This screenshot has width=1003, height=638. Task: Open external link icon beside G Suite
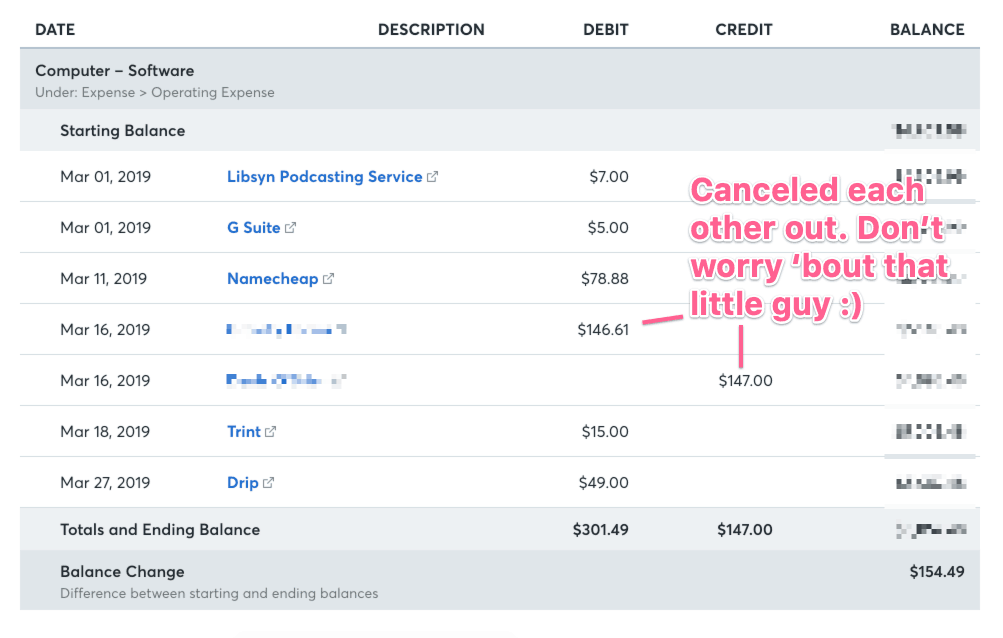[x=290, y=228]
